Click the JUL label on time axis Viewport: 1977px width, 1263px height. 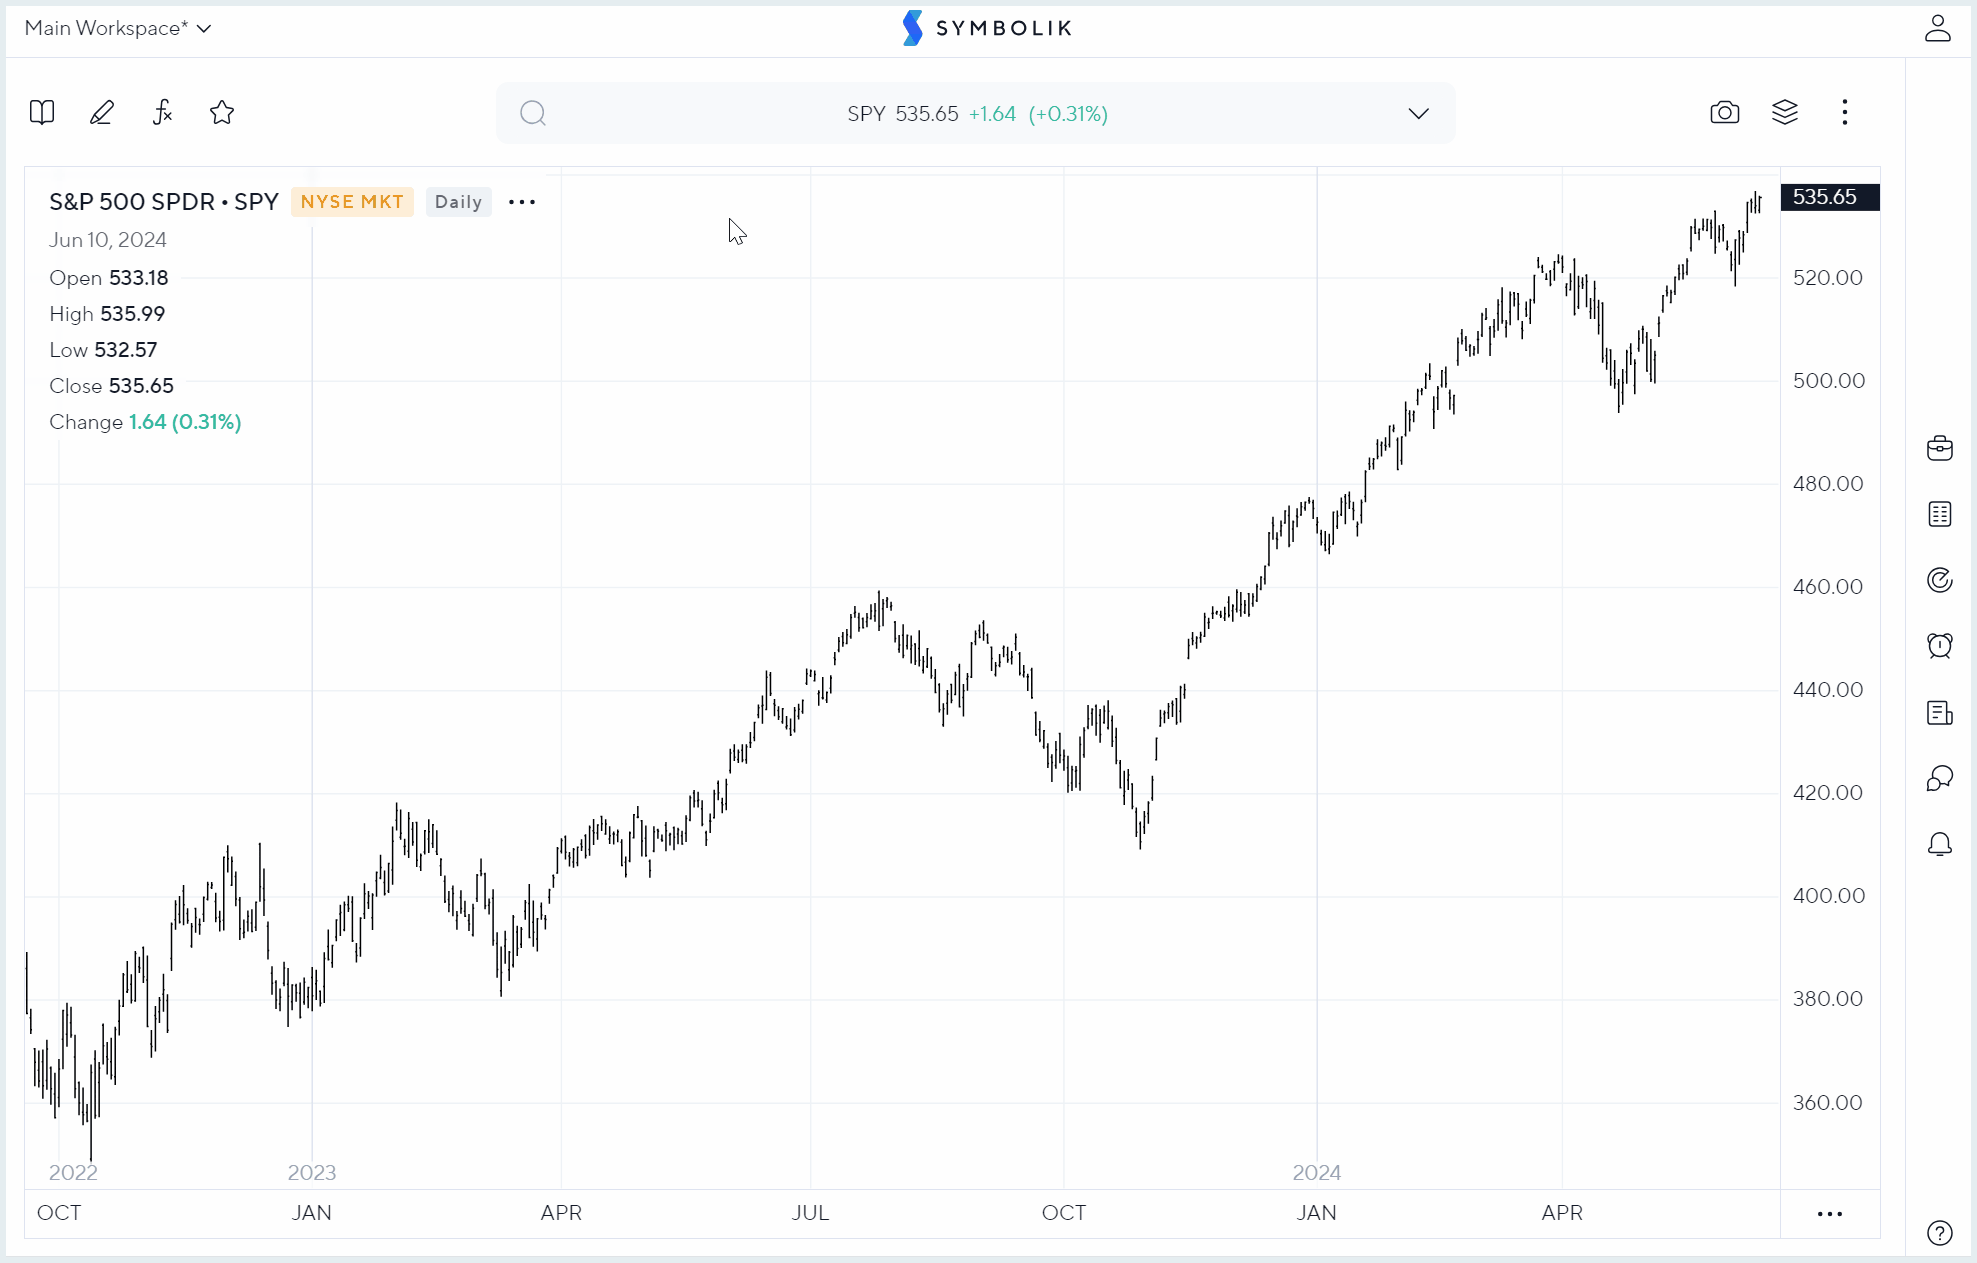(810, 1213)
